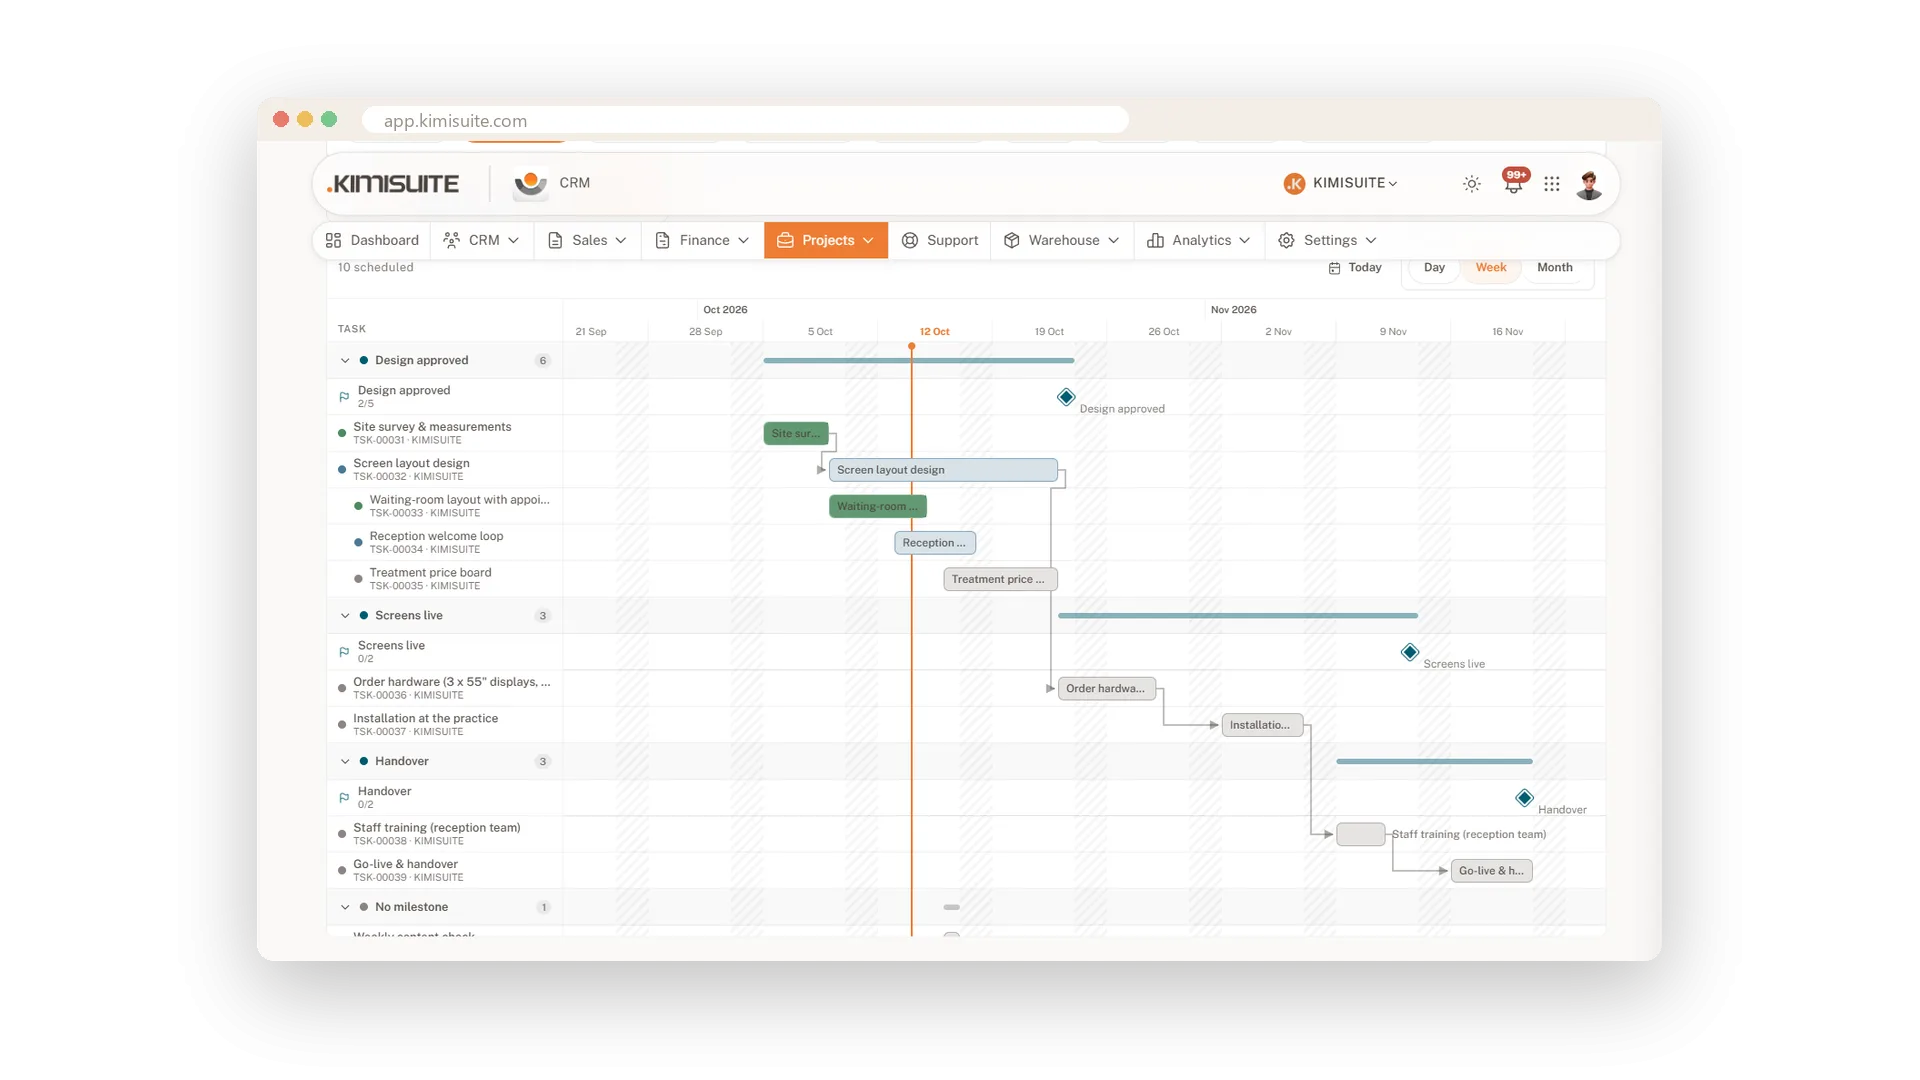Open the Warehouse menu
1920x1080 pixels.
click(x=1061, y=240)
